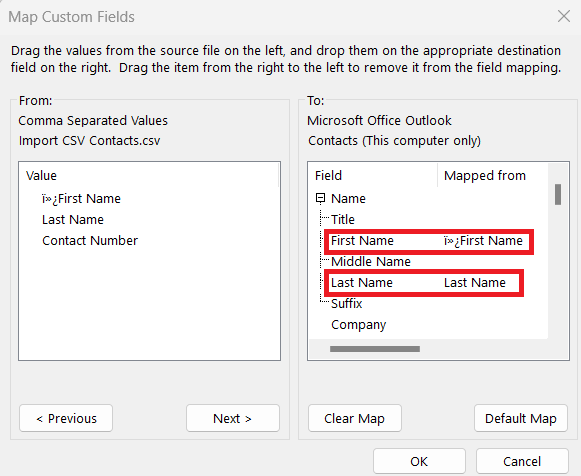Select the Company destination field
This screenshot has width=581, height=476.
358,325
